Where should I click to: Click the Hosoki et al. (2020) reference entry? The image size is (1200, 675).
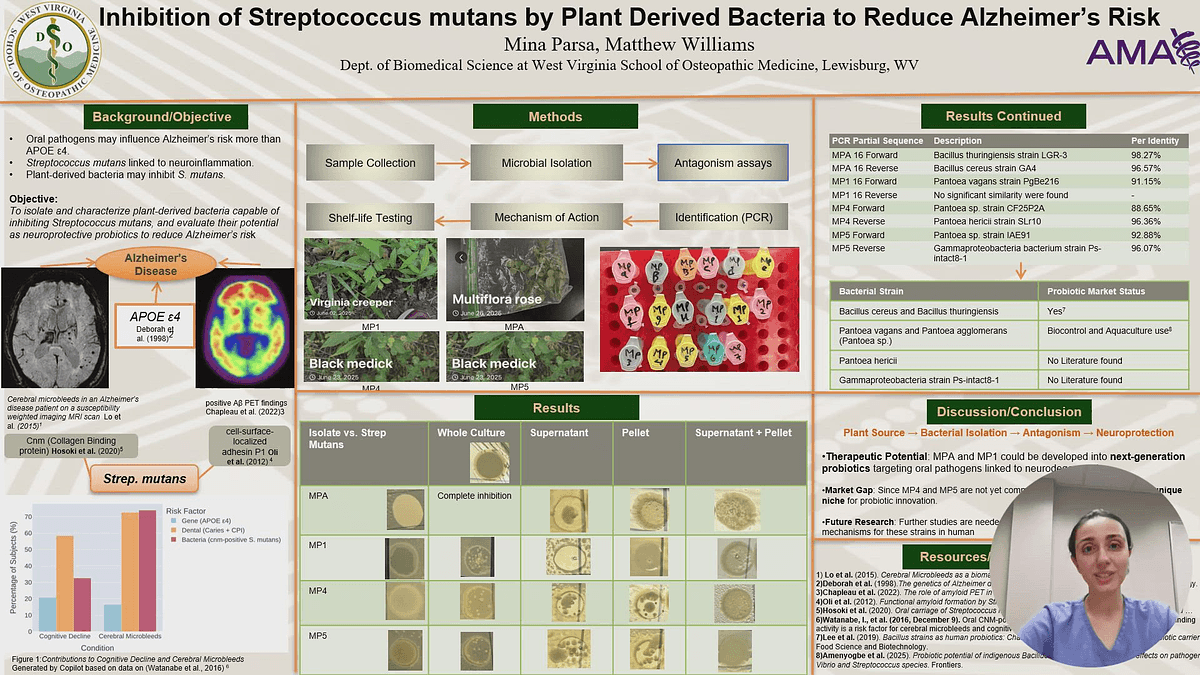click(x=905, y=611)
